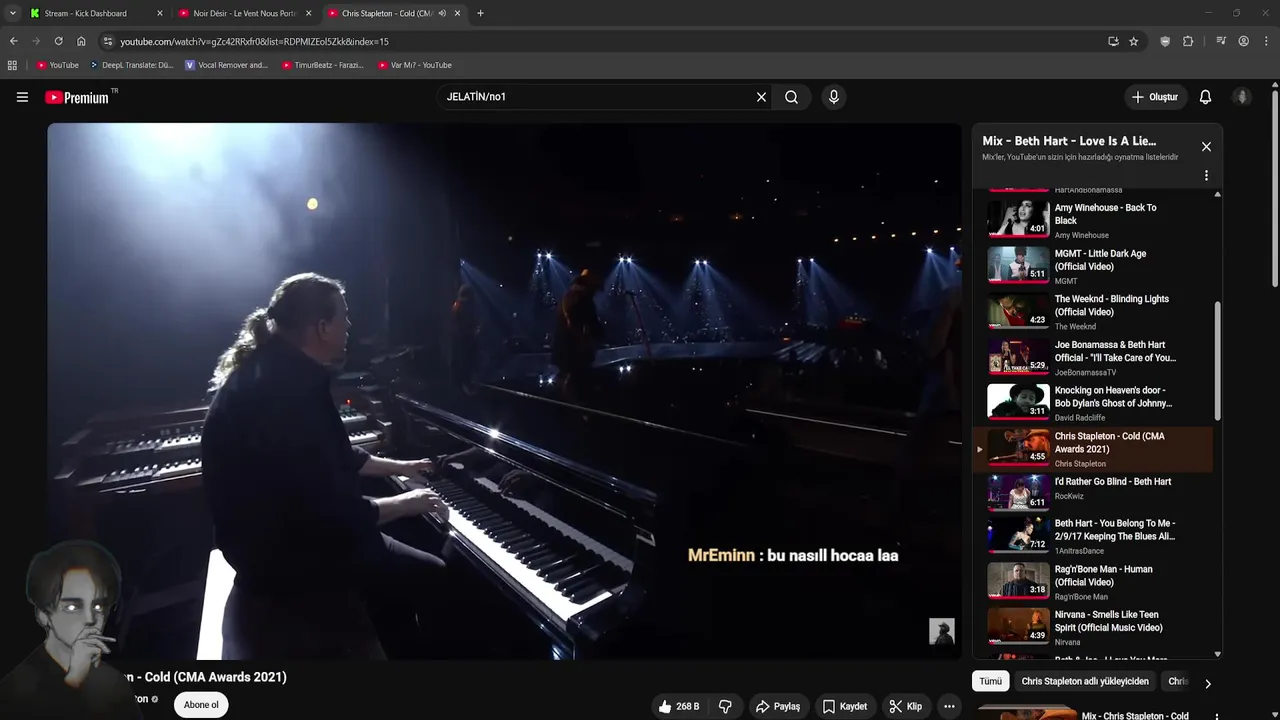Open menu for Mix - Chris Stapleton suggestion
Viewport: 1280px width, 720px height.
[1217, 716]
